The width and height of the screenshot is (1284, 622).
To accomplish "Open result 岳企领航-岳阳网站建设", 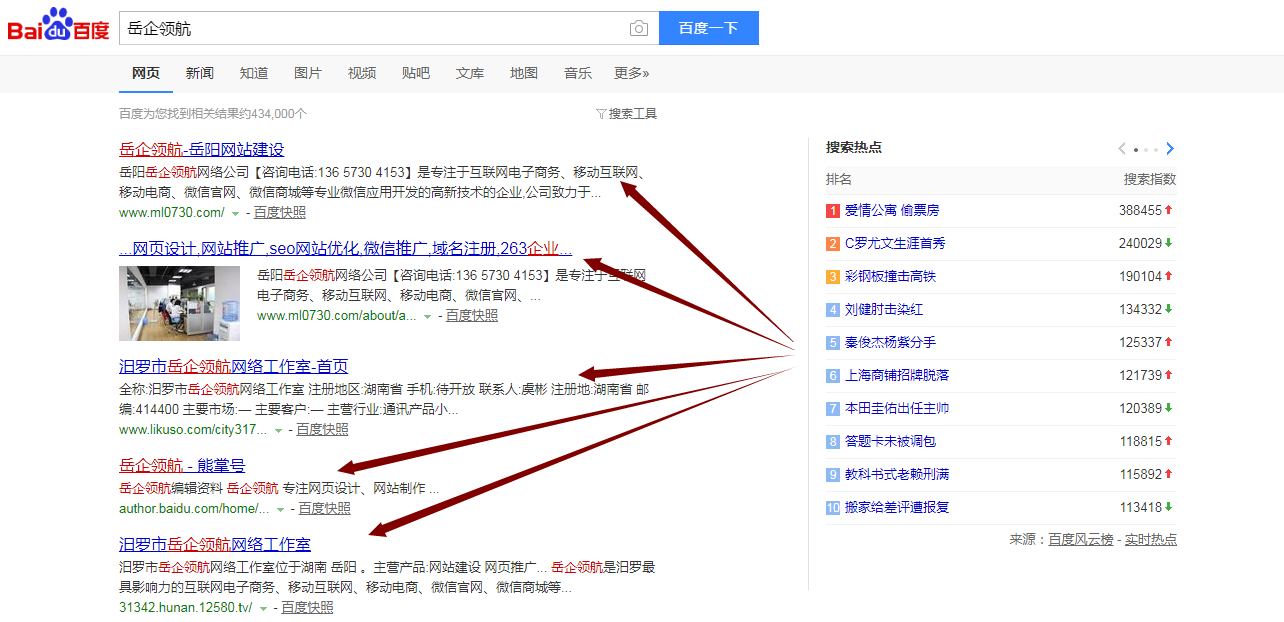I will click(x=202, y=150).
